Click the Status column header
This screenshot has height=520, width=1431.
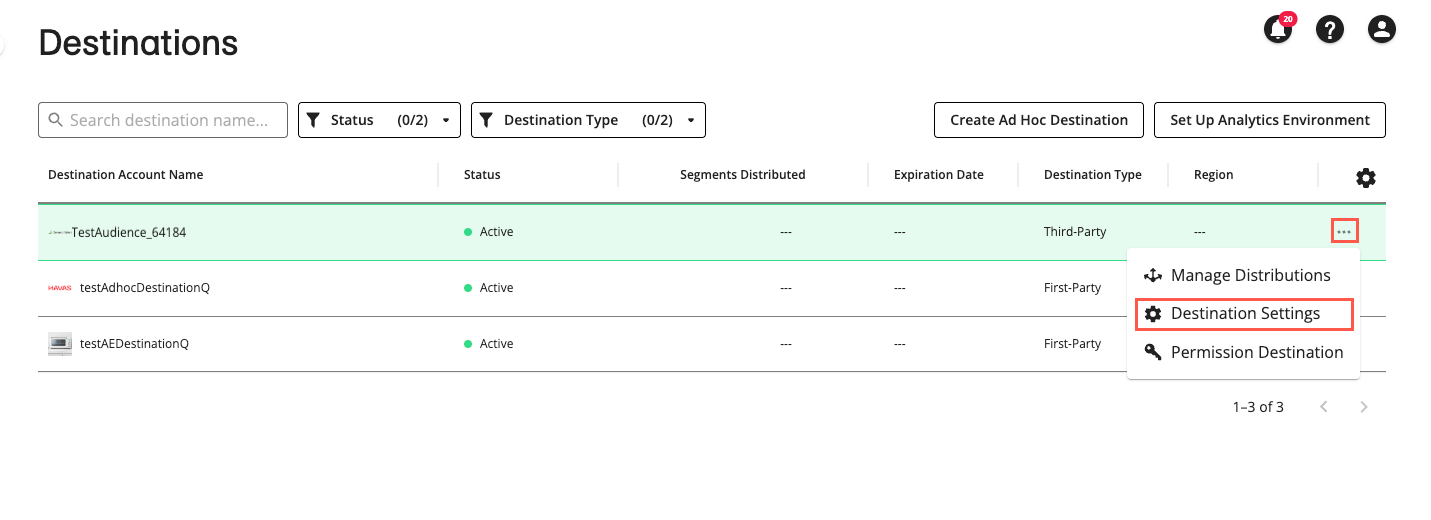pyautogui.click(x=482, y=175)
